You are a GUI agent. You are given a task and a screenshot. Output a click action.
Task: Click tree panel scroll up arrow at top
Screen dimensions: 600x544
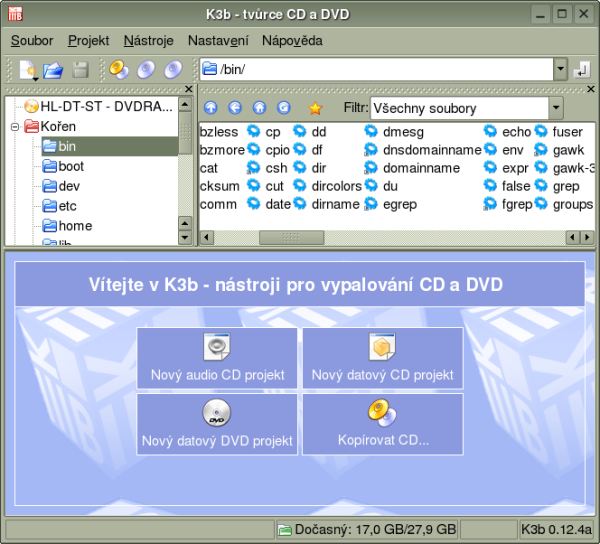tap(185, 104)
